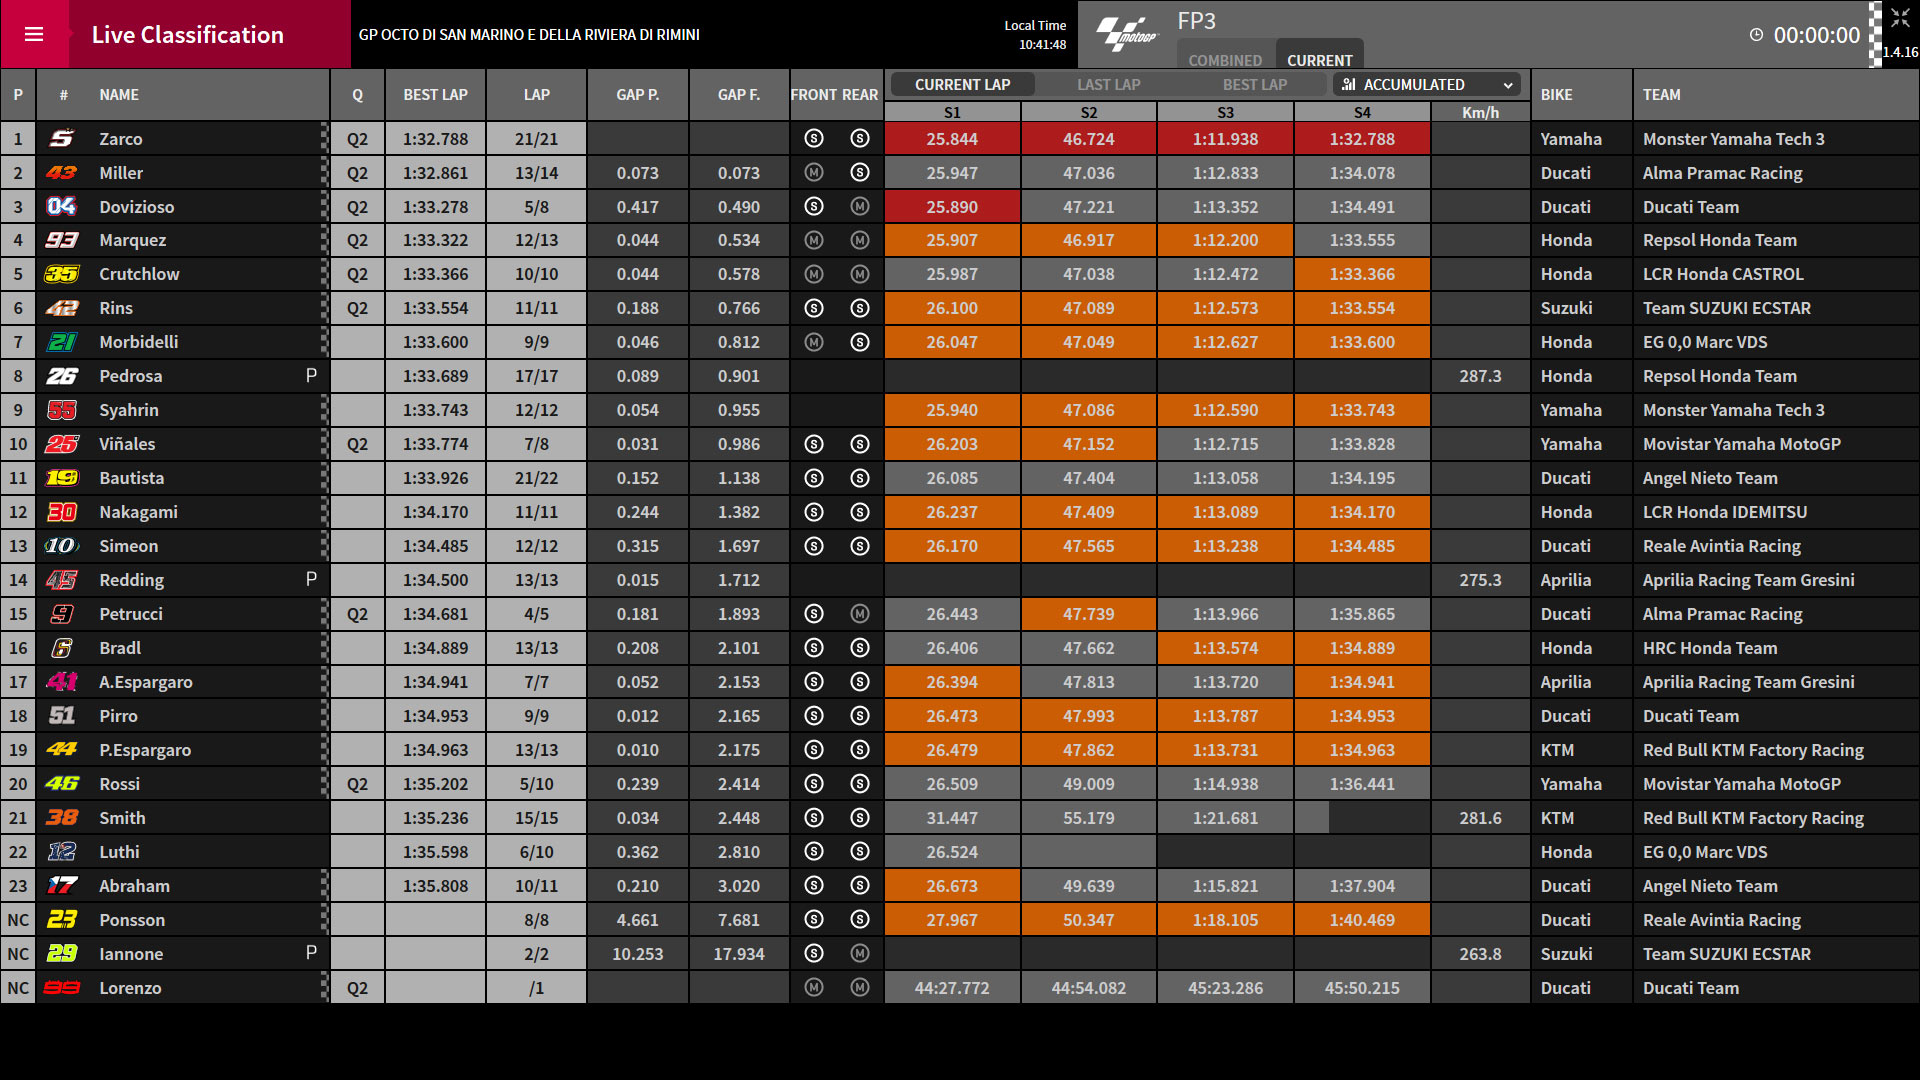This screenshot has width=1920, height=1080.
Task: Click Dovizioso's number 04 badge
Action: tap(62, 207)
